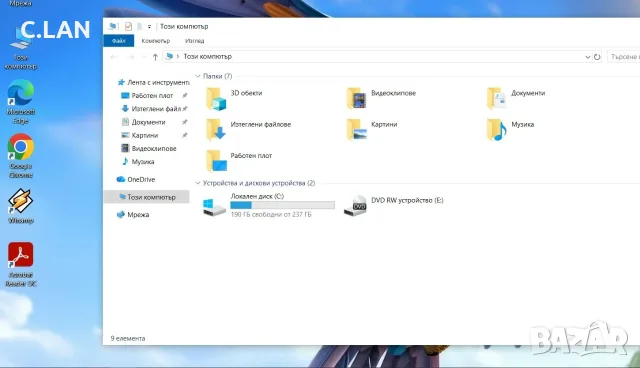Collapse the Папки (7) group

pyautogui.click(x=198, y=76)
